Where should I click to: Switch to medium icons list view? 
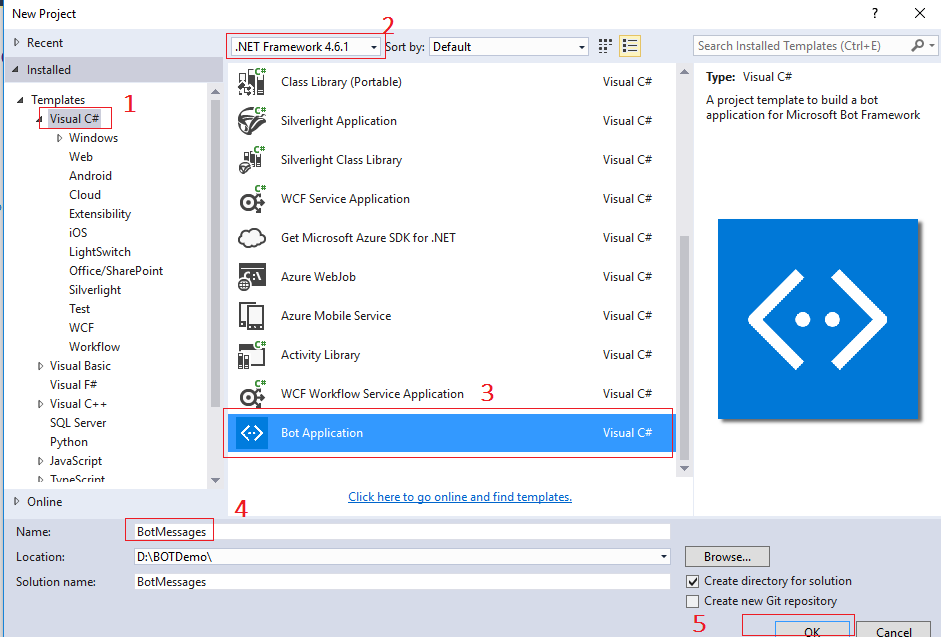(630, 46)
